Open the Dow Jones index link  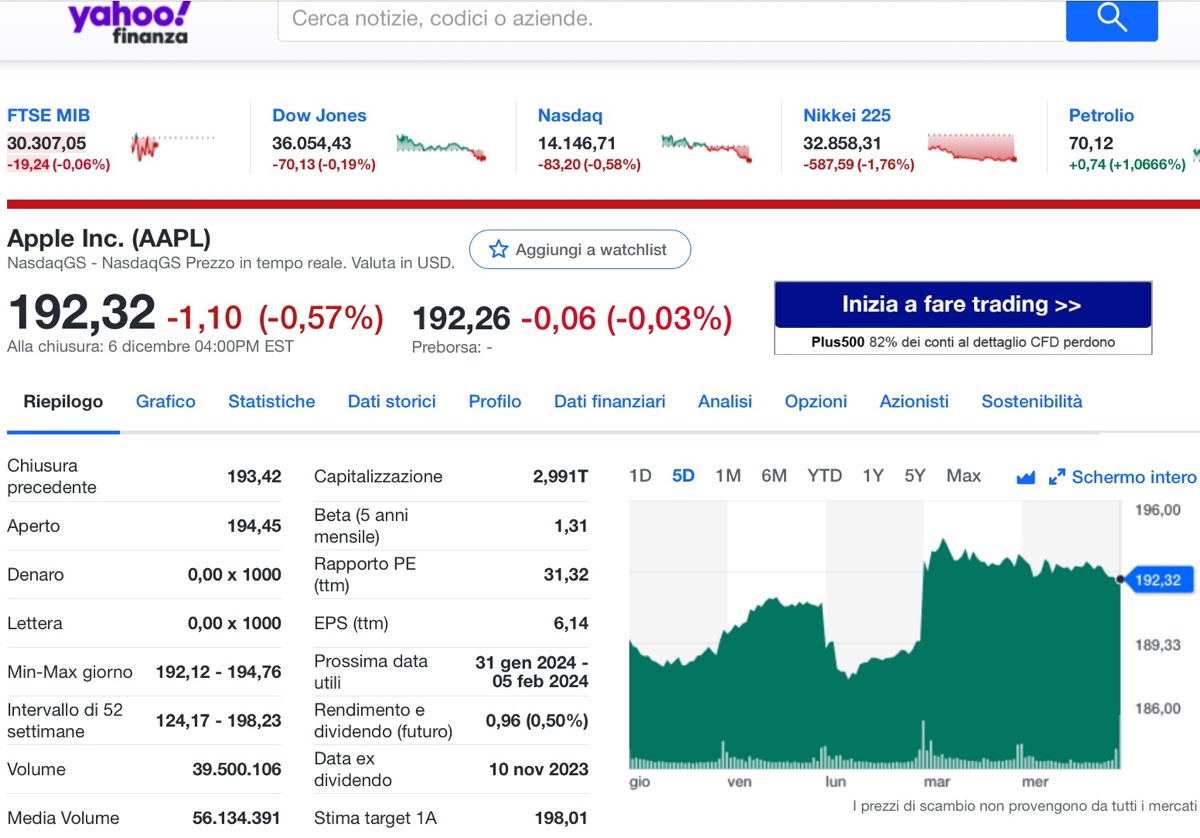319,116
